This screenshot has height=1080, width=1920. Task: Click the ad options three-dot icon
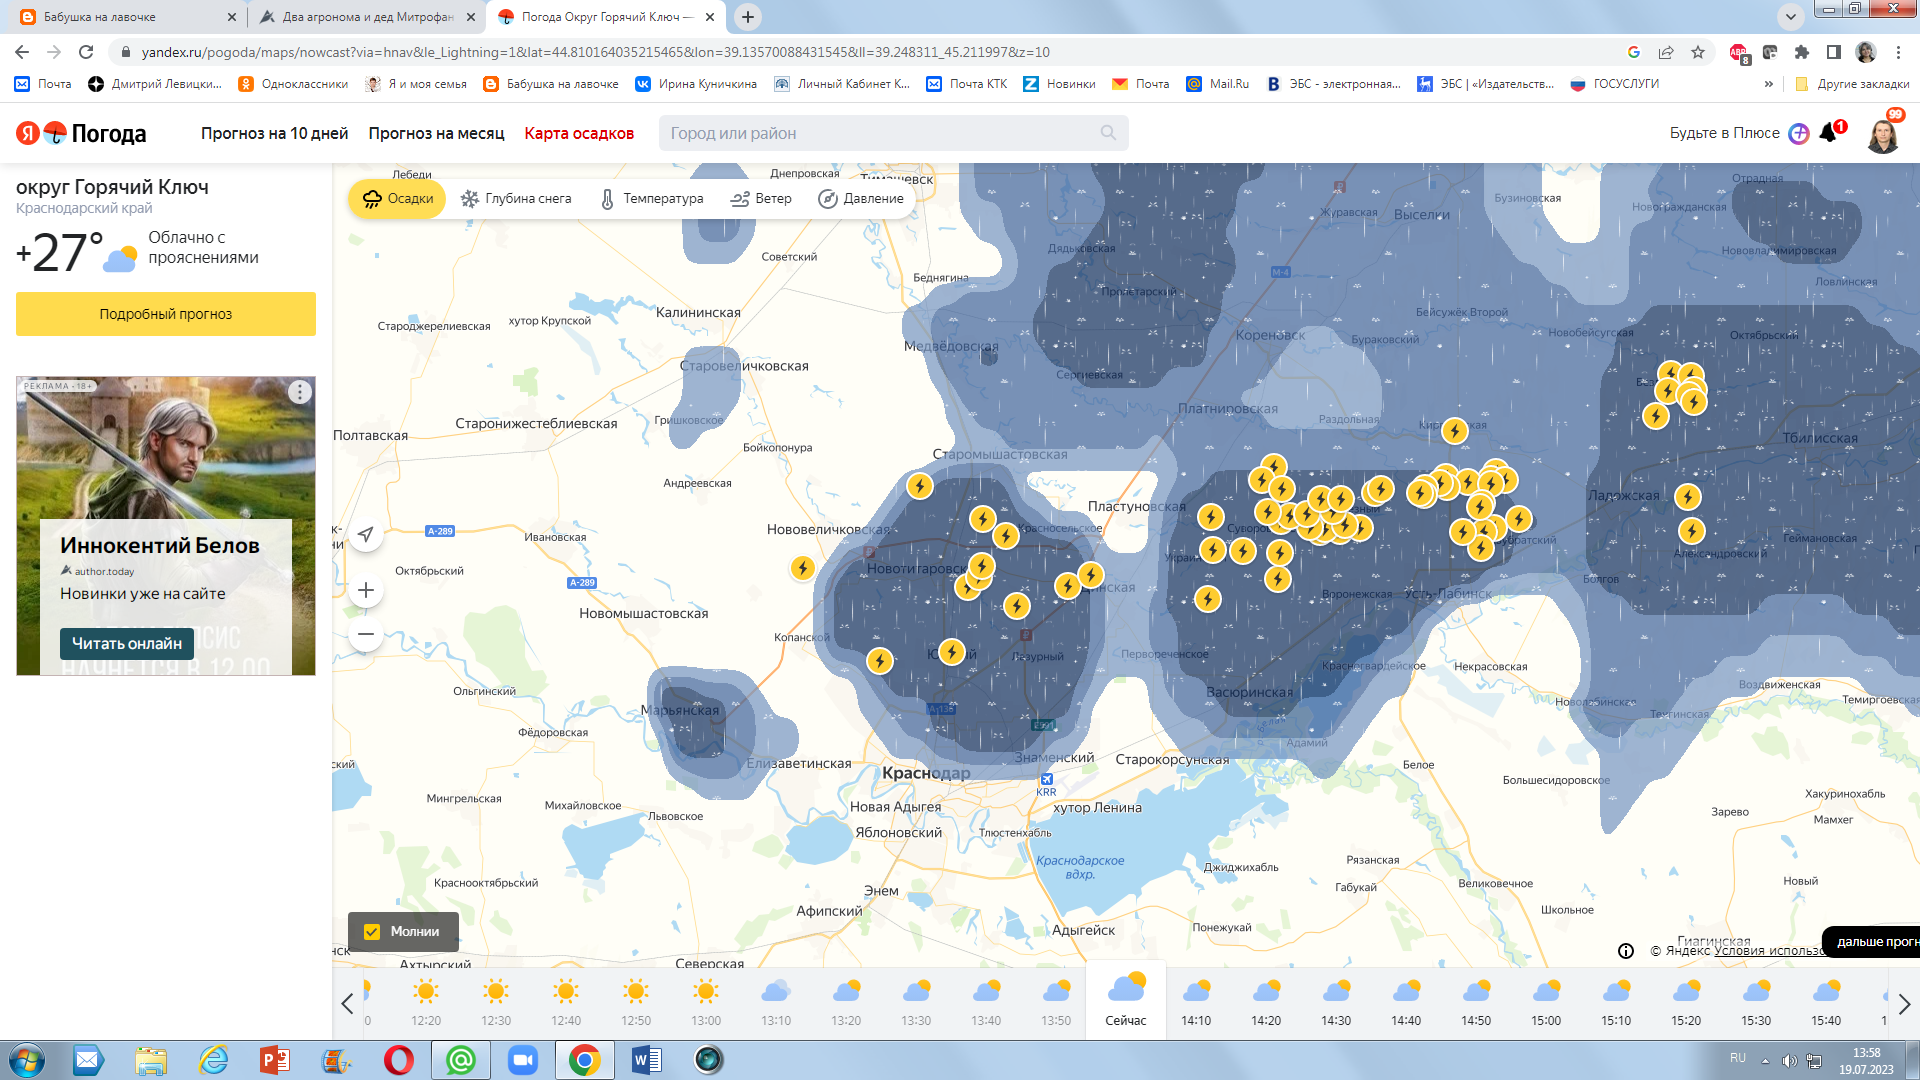[299, 392]
